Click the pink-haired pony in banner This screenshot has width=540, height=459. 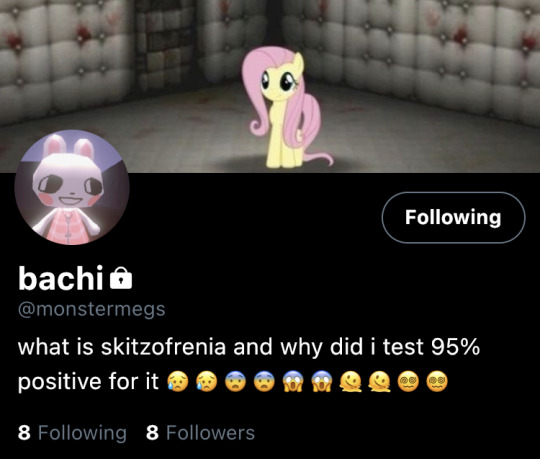point(287,107)
